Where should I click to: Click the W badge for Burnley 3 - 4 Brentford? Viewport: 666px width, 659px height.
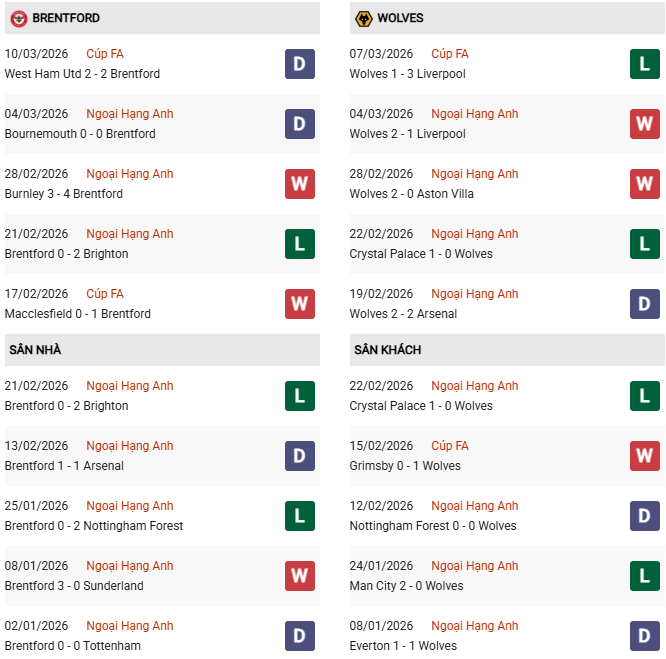(x=299, y=184)
